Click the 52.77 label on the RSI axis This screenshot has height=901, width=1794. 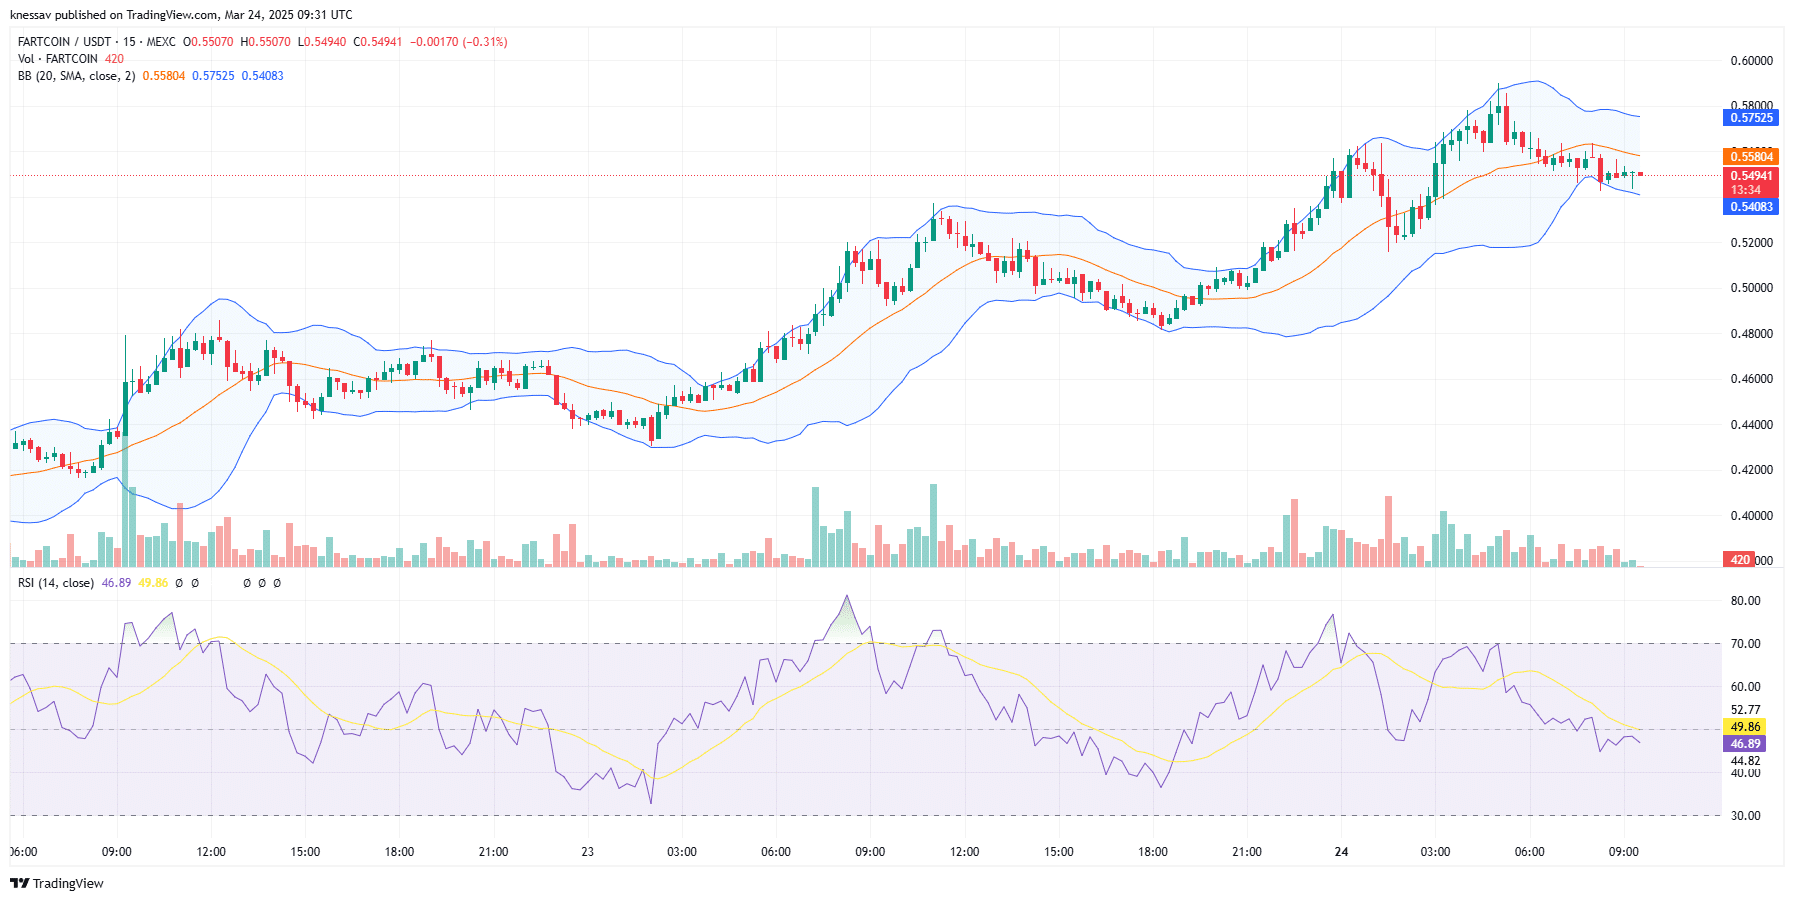click(1746, 710)
